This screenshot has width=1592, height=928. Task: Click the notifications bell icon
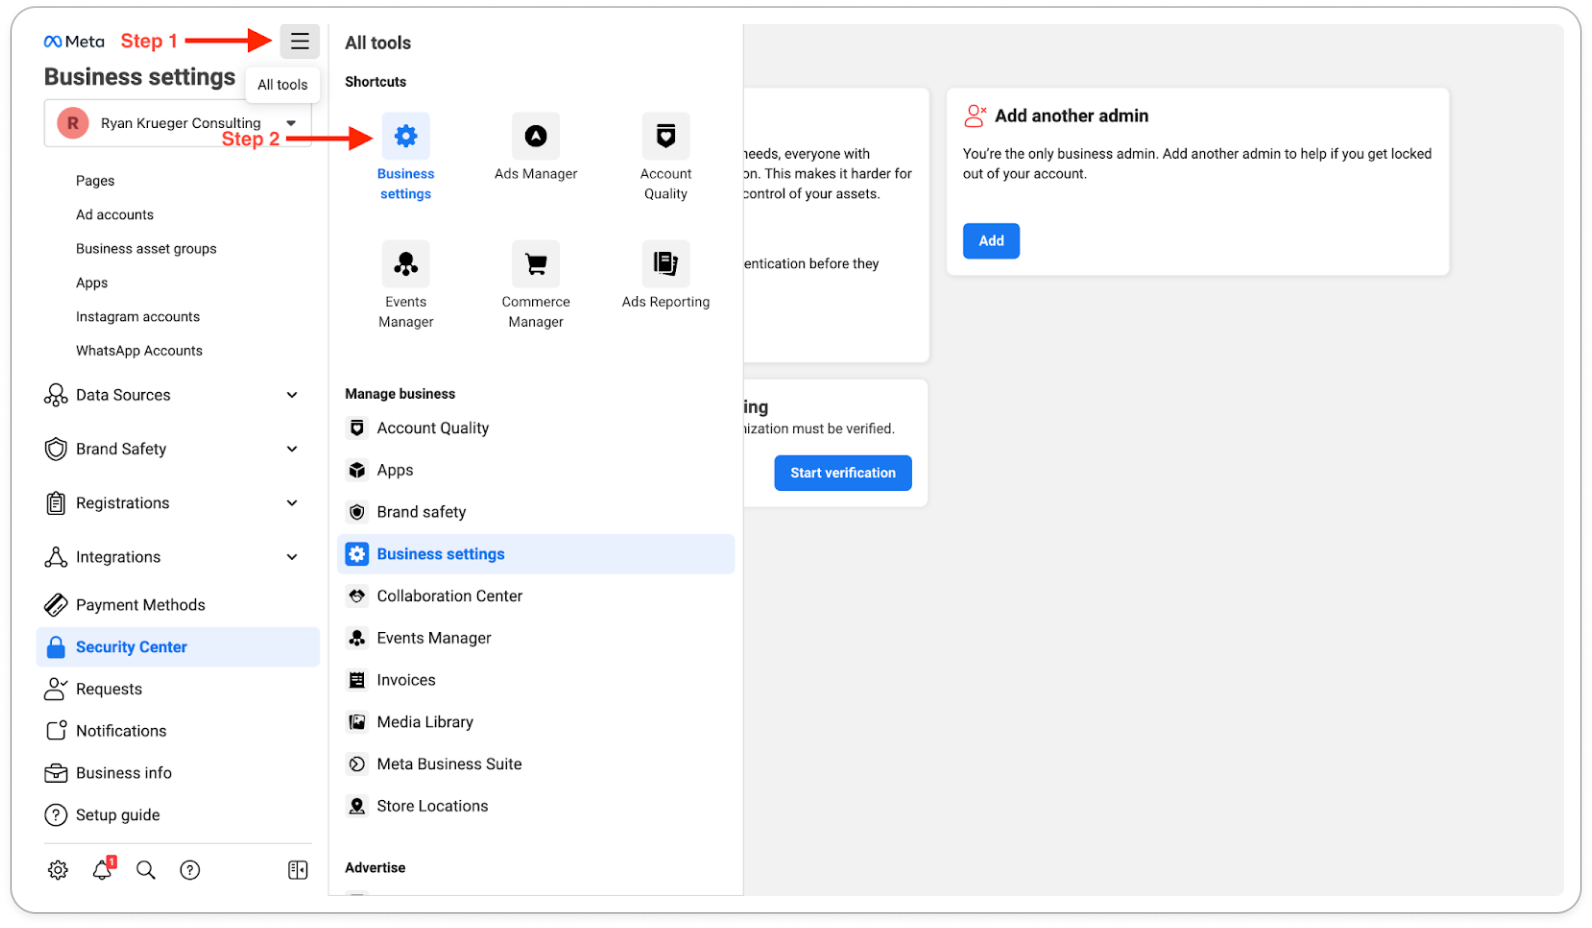[102, 870]
